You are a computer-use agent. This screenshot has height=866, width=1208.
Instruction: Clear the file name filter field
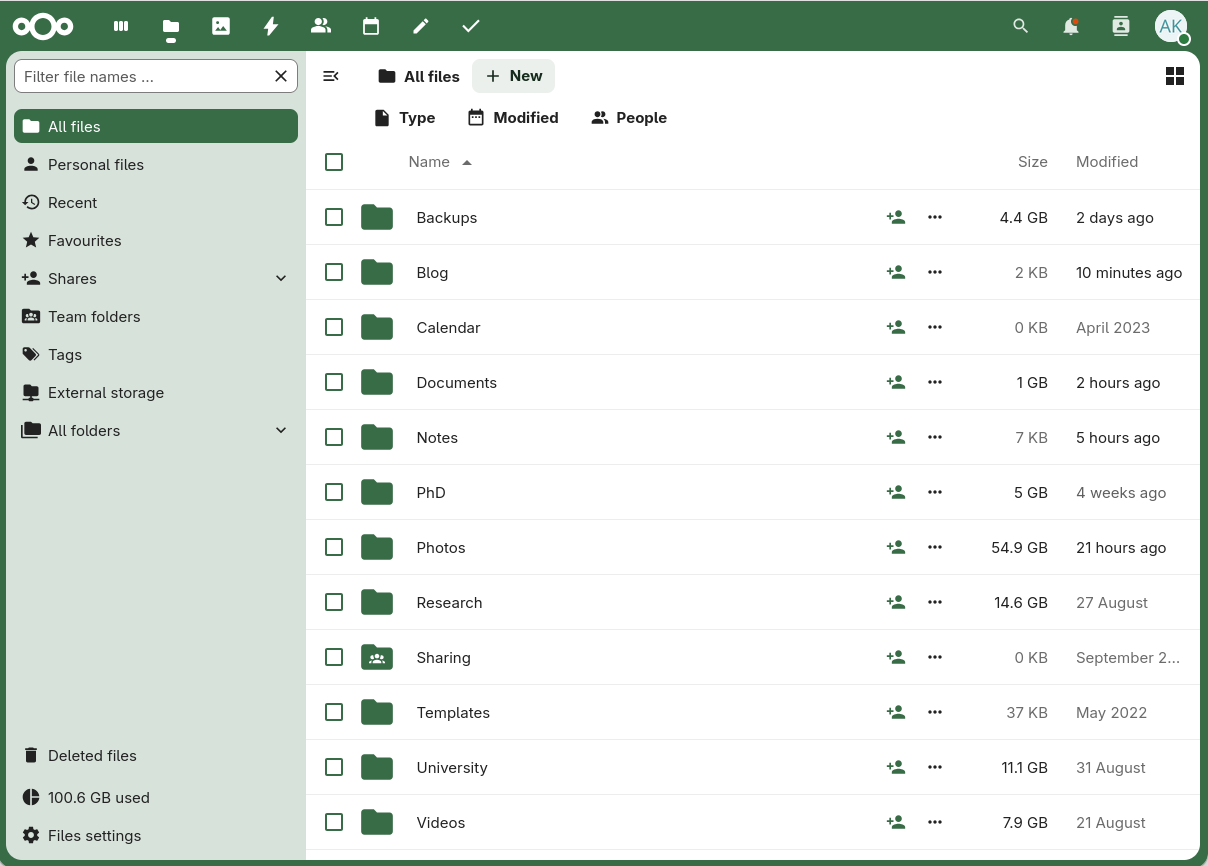click(x=282, y=75)
